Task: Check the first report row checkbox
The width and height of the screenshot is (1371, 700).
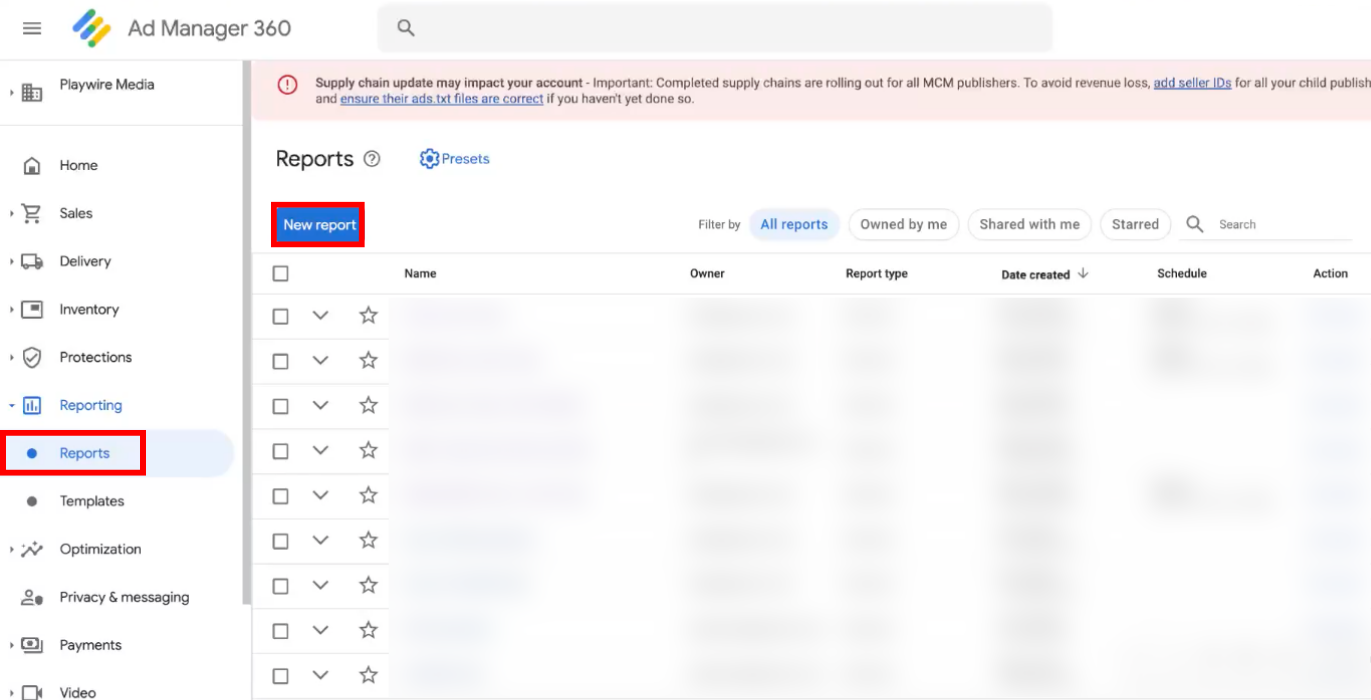Action: click(x=281, y=316)
